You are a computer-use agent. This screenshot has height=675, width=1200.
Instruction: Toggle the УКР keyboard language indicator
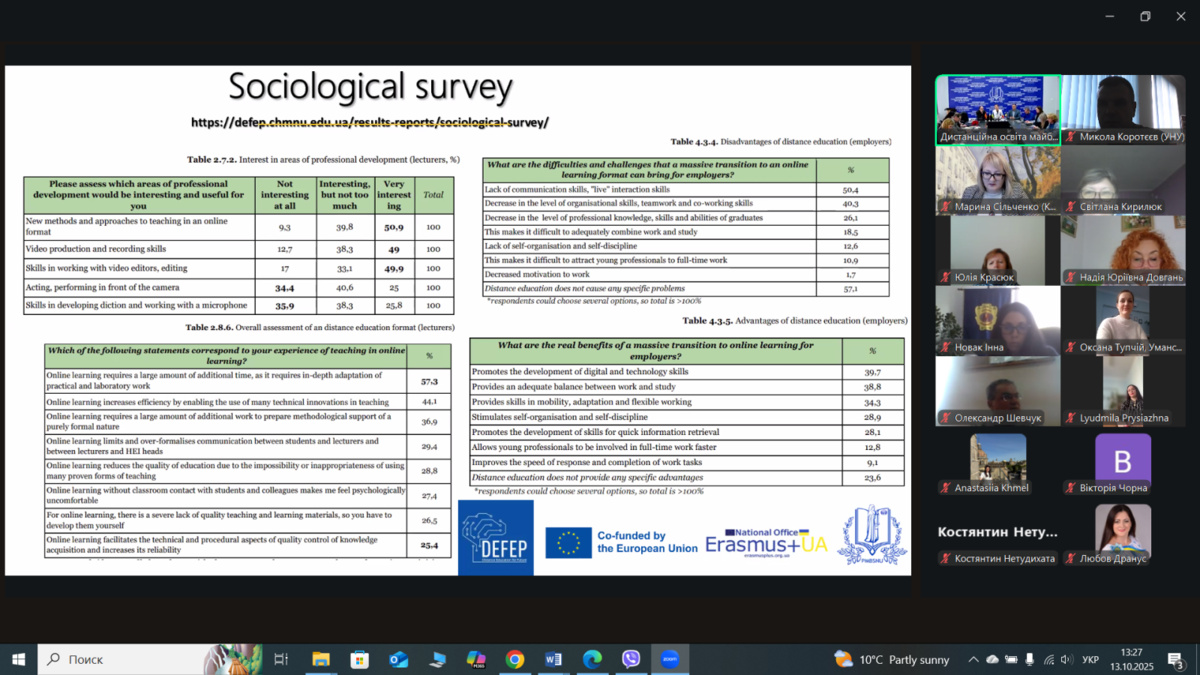(1091, 660)
